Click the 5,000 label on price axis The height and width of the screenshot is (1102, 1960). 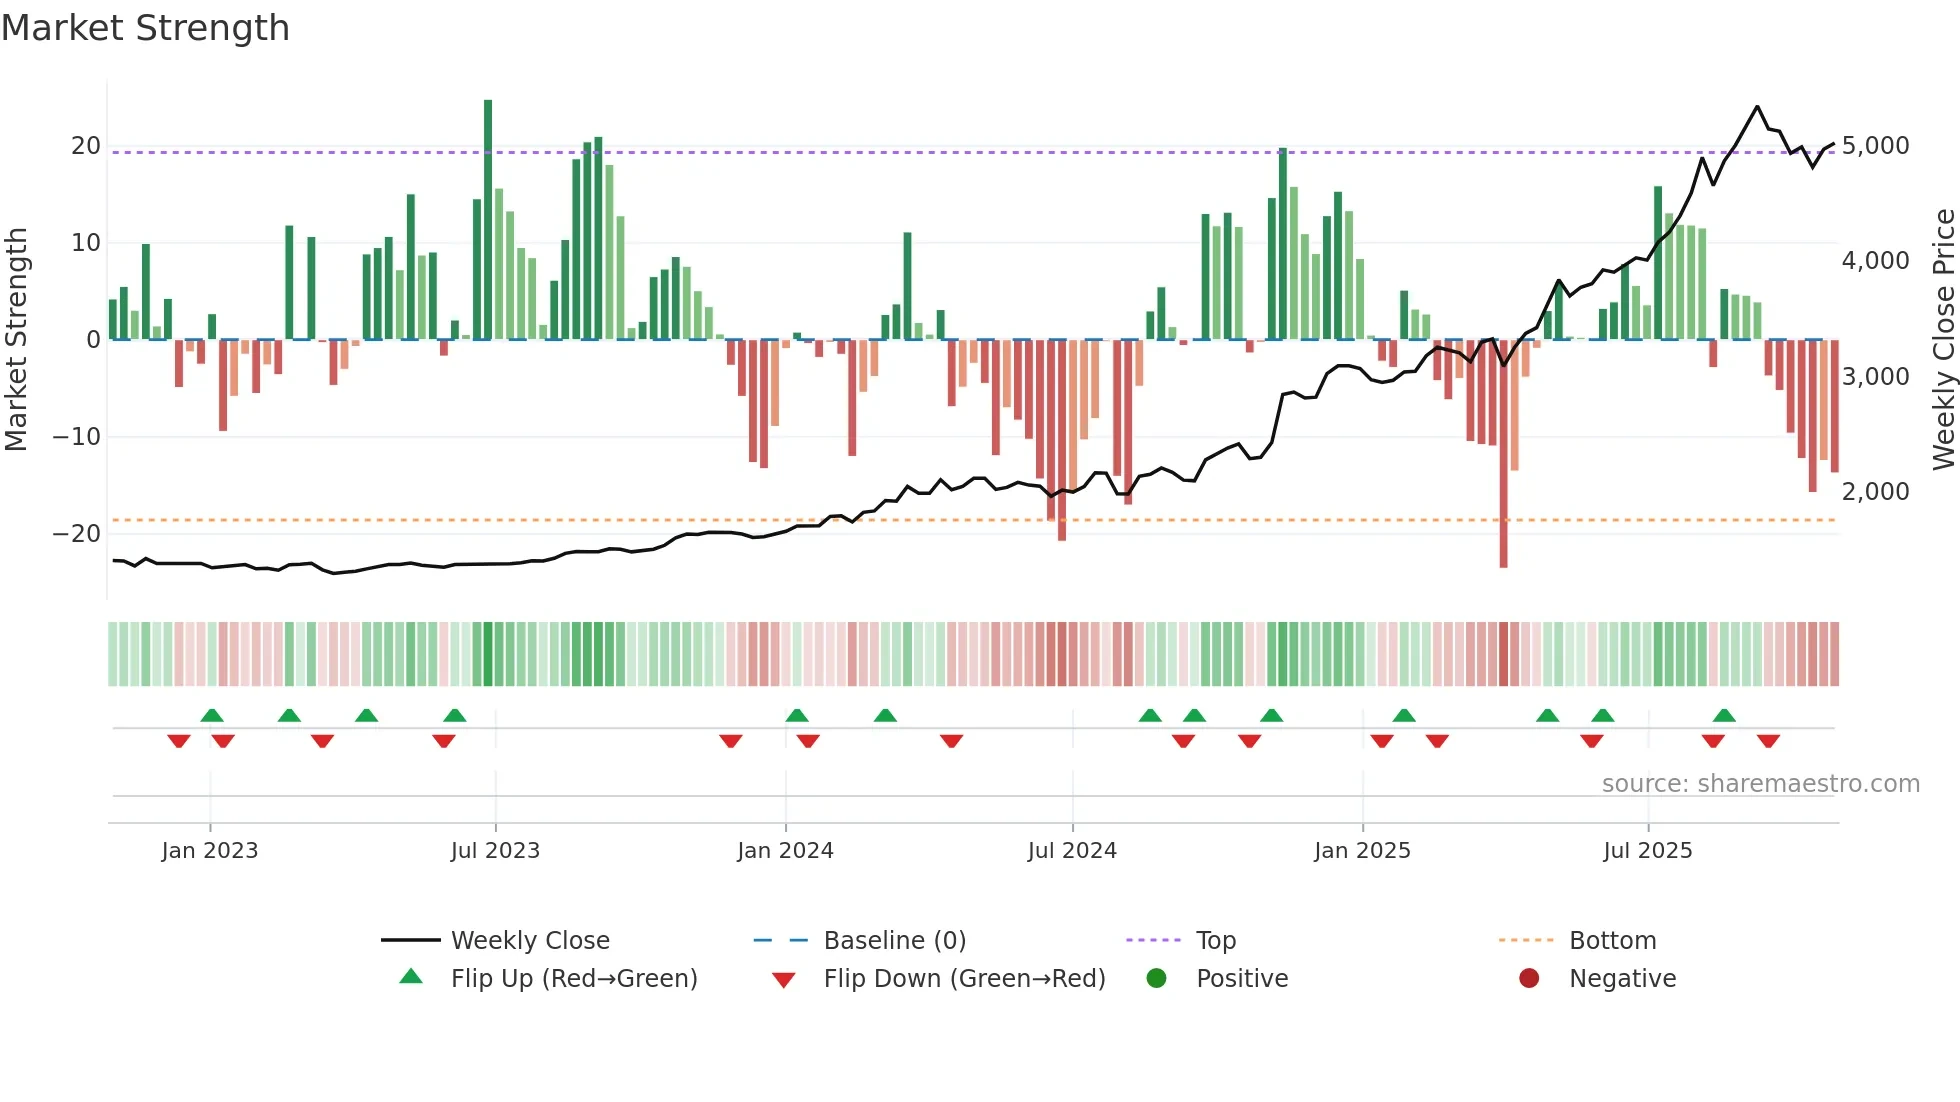[x=1875, y=146]
